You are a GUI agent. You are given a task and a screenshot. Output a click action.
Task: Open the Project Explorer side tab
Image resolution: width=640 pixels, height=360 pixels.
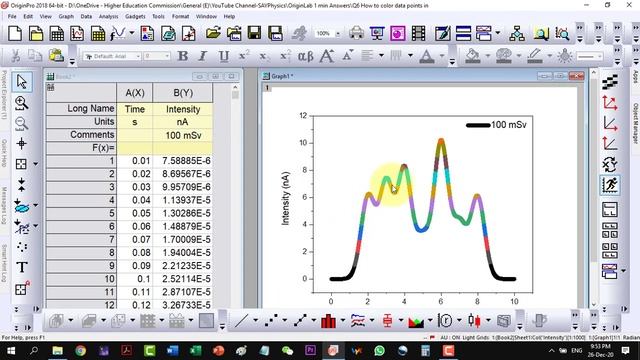click(x=4, y=95)
